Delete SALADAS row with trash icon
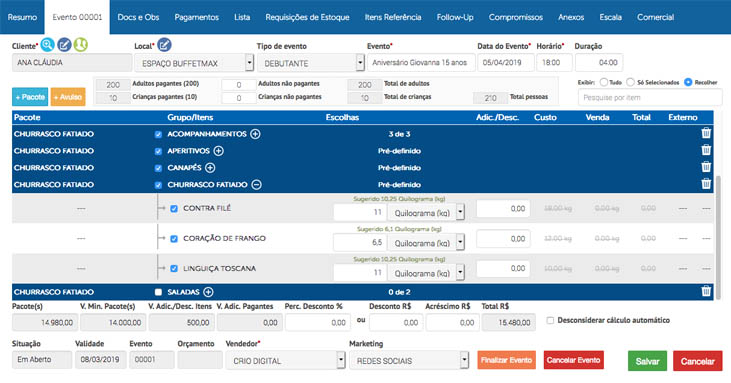The image size is (731, 383). (706, 291)
